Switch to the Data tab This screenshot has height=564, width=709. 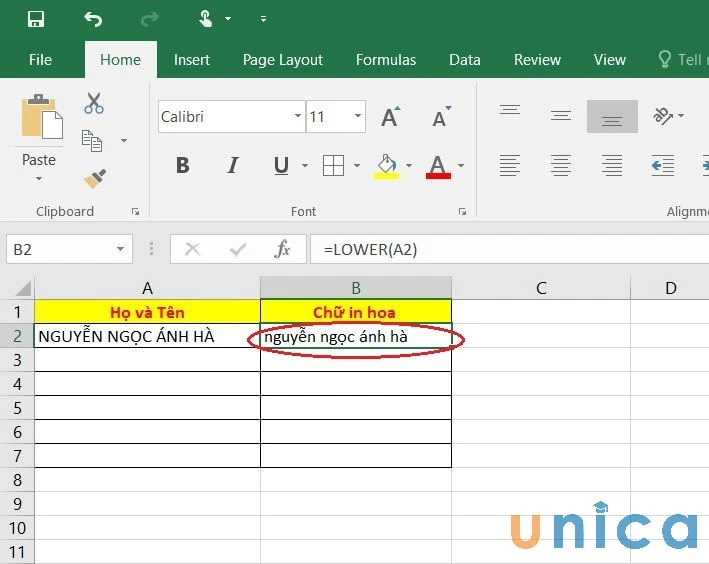[x=464, y=60]
